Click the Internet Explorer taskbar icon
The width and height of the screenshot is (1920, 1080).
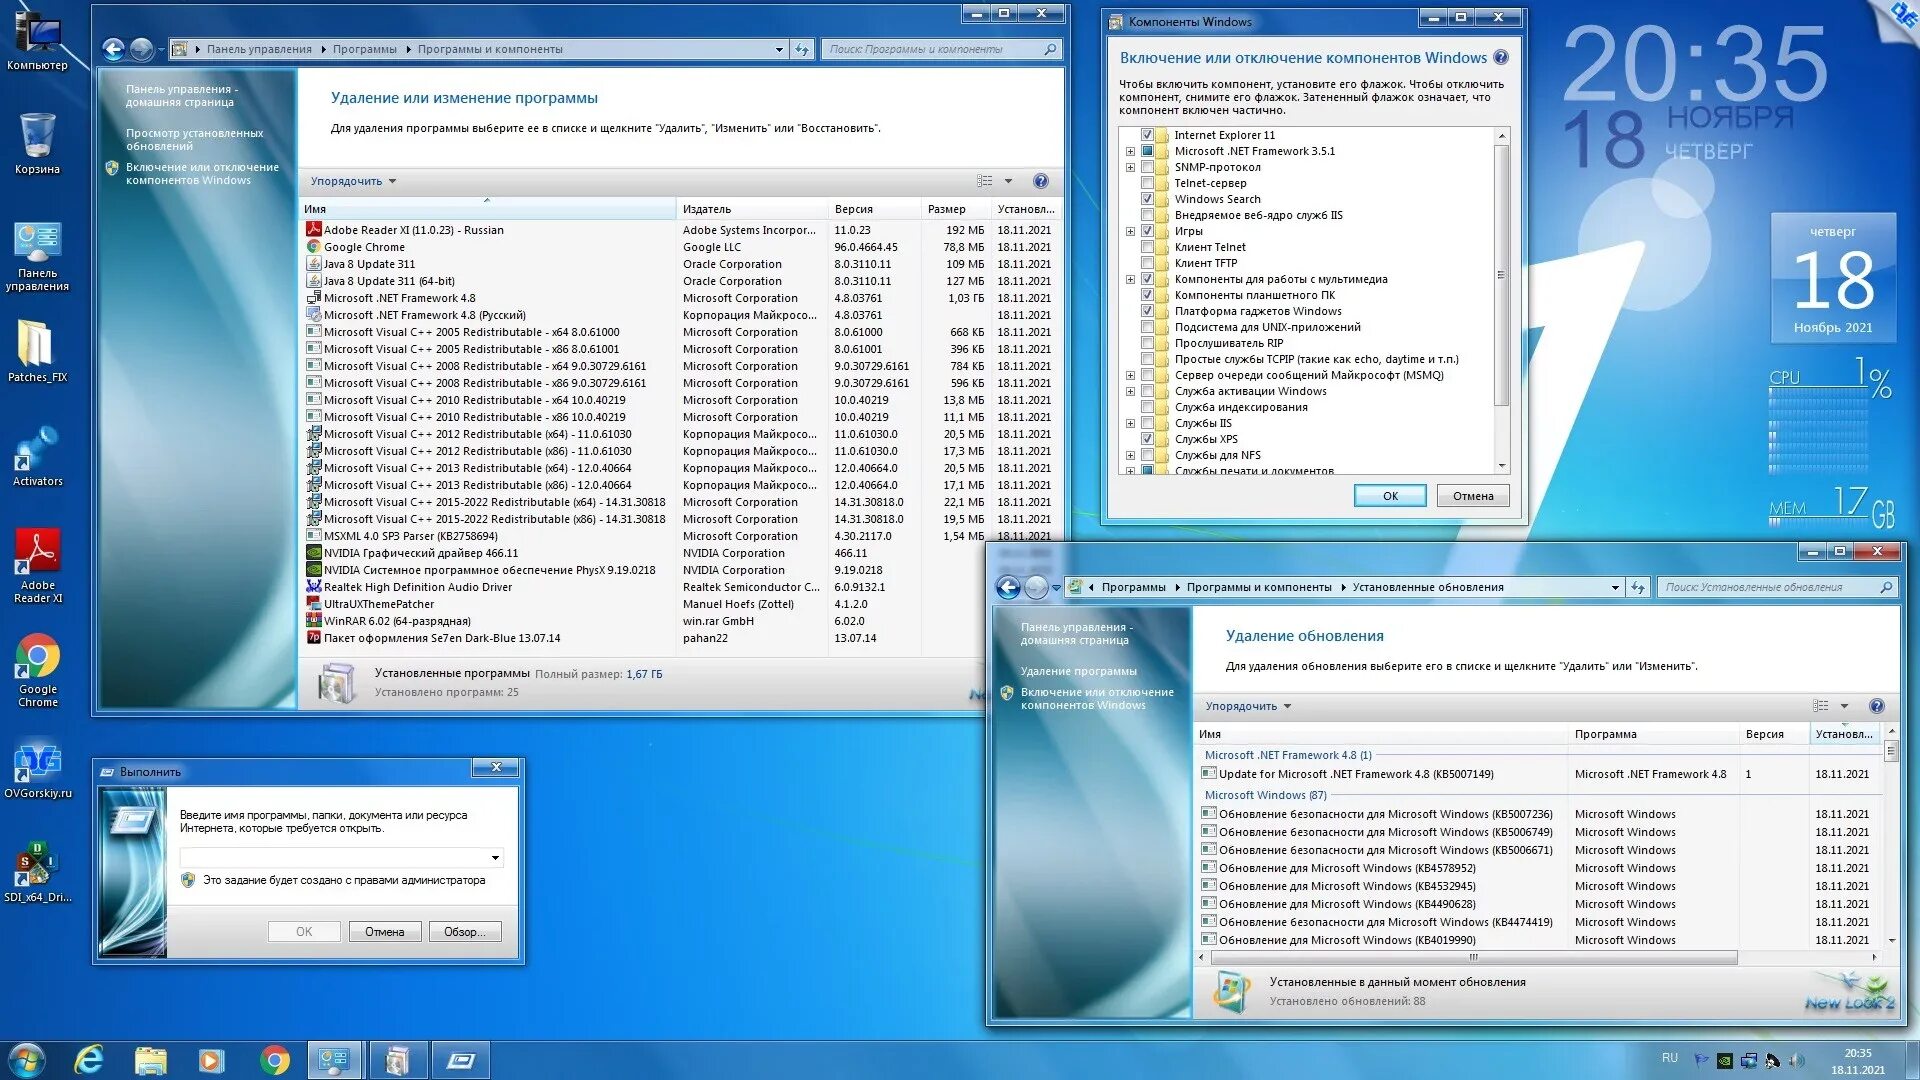tap(90, 1060)
